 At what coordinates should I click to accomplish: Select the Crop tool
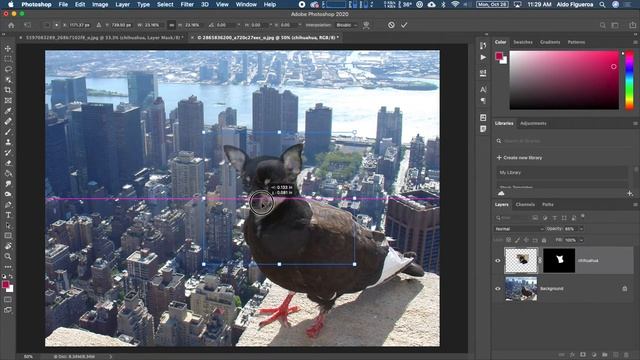(8, 90)
